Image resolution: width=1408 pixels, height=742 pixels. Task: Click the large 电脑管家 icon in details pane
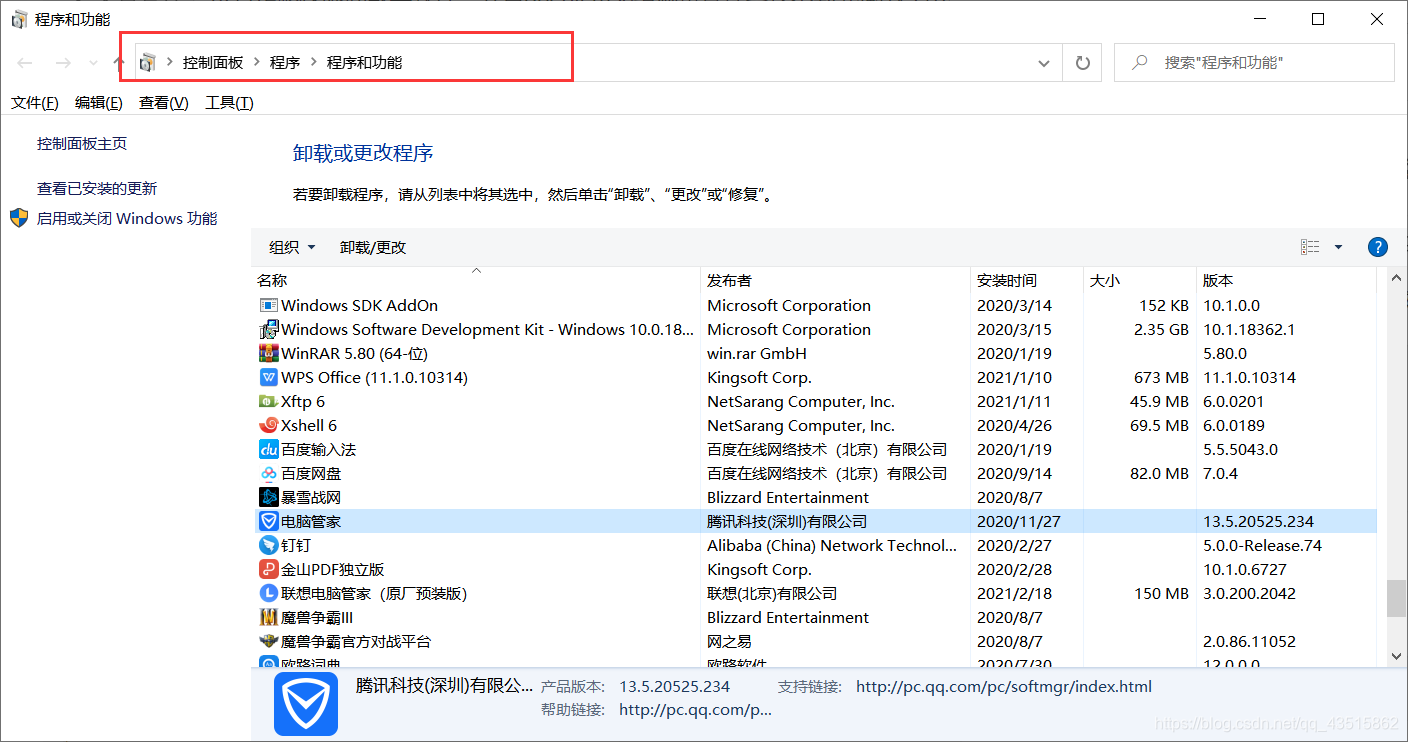[x=306, y=704]
